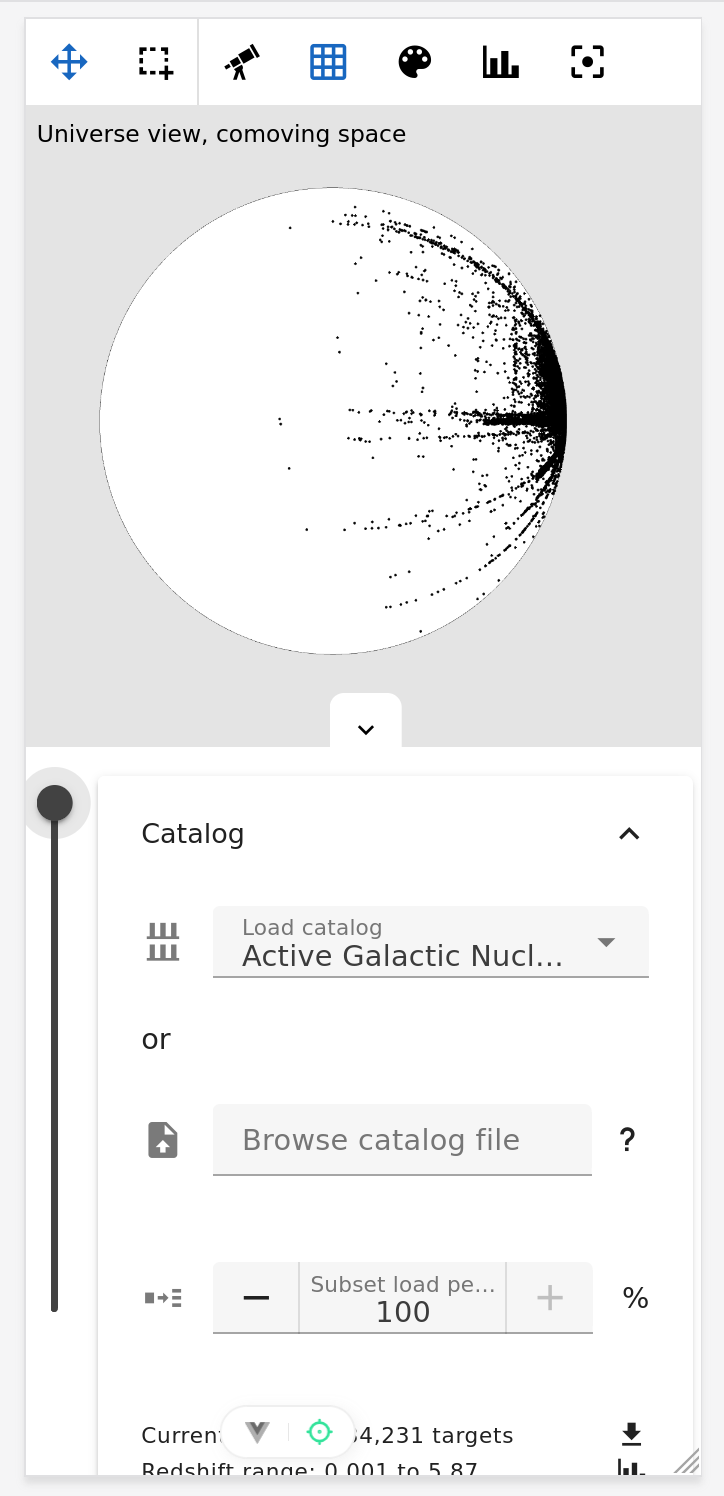Image resolution: width=724 pixels, height=1496 pixels.
Task: Click the green component inspector target icon
Action: coord(319,1432)
